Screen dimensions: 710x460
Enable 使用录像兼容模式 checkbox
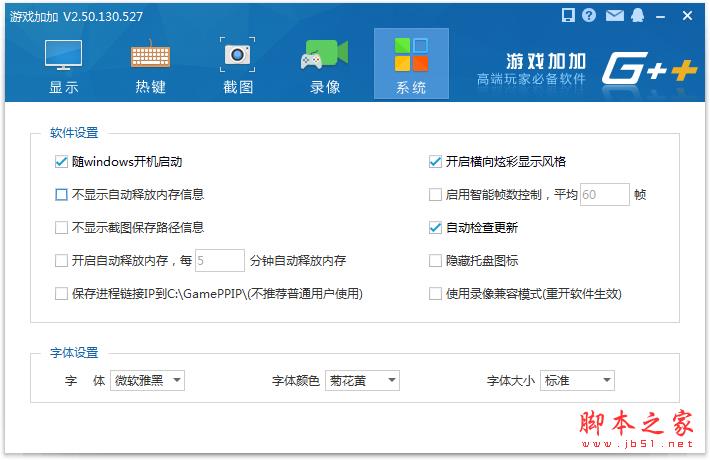(435, 294)
